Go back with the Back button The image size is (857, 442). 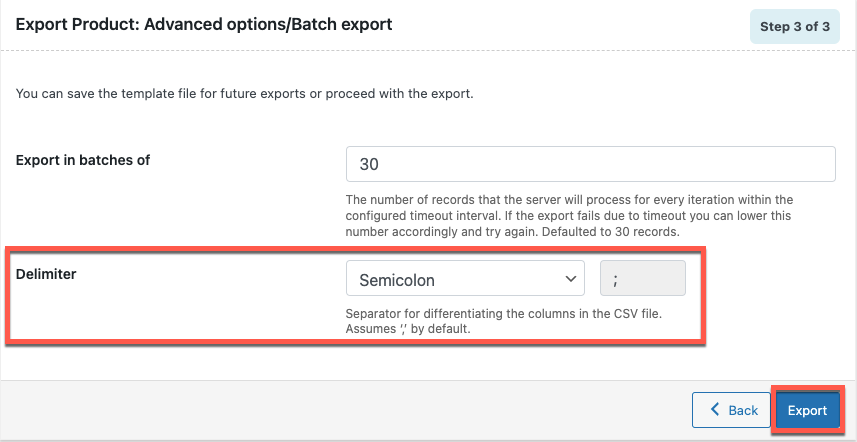(732, 410)
